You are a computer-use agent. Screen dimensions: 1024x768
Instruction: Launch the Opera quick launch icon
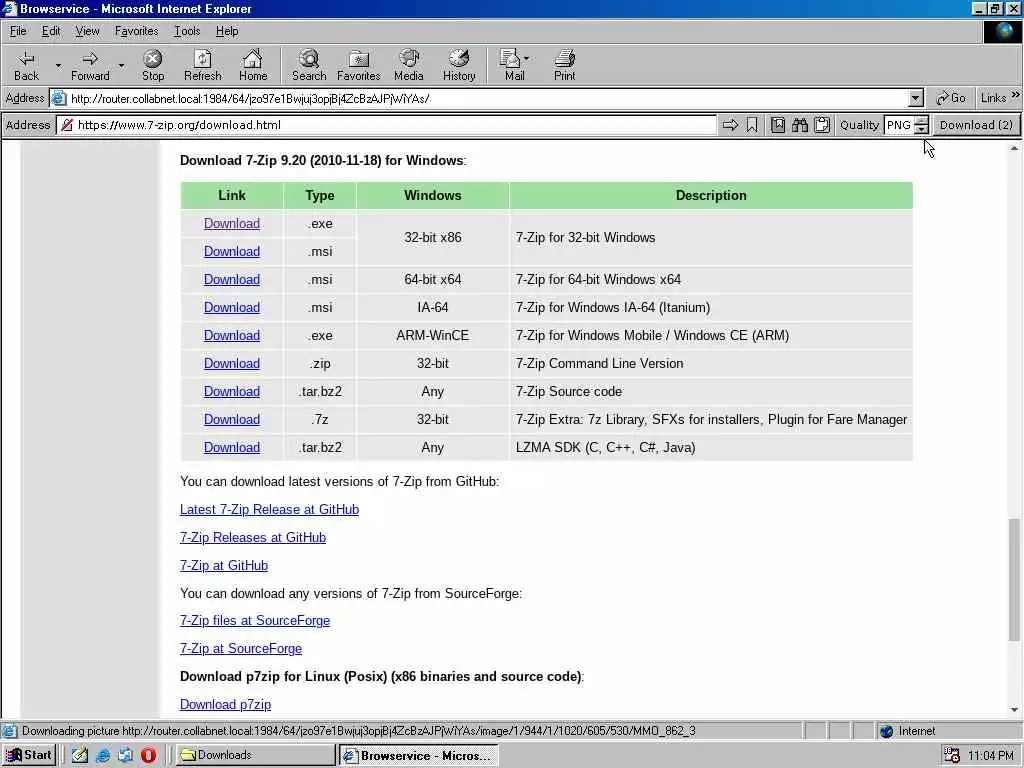pos(148,755)
